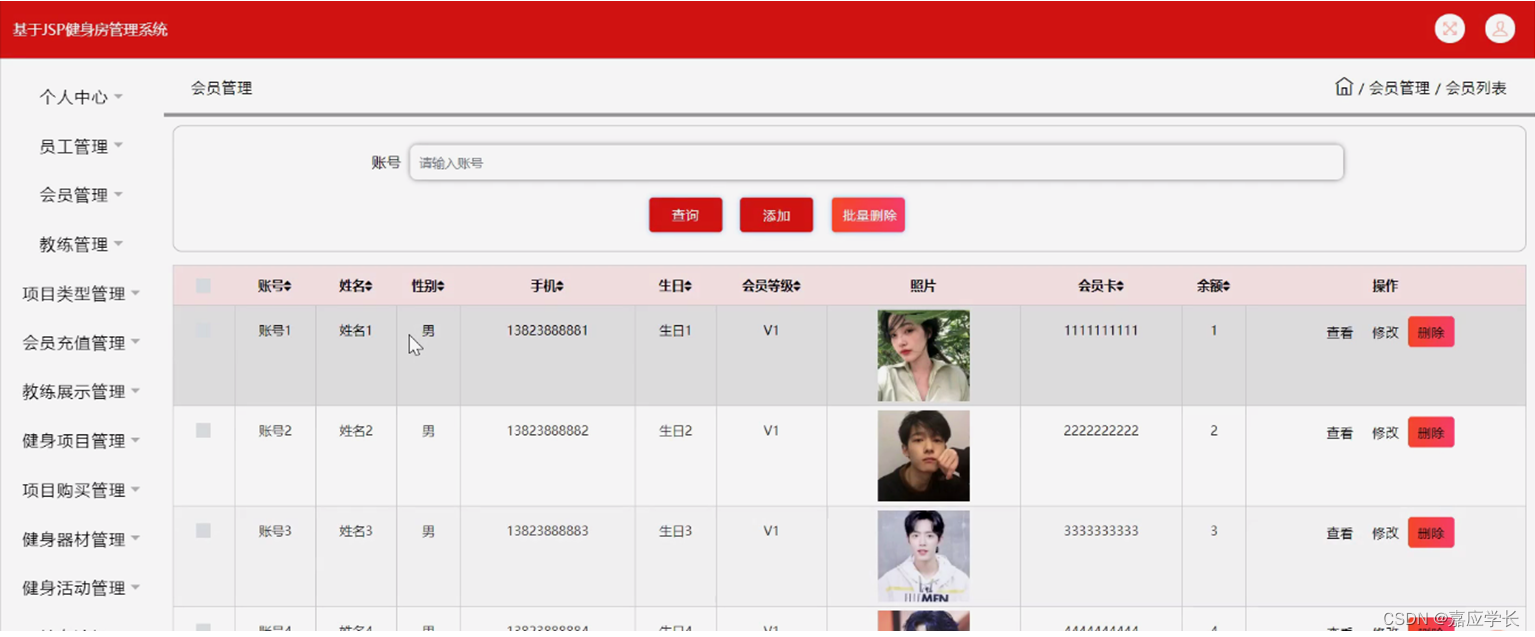Image resolution: width=1535 pixels, height=637 pixels.
Task: Expand 项目类型管理 sidebar menu
Action: [x=81, y=294]
